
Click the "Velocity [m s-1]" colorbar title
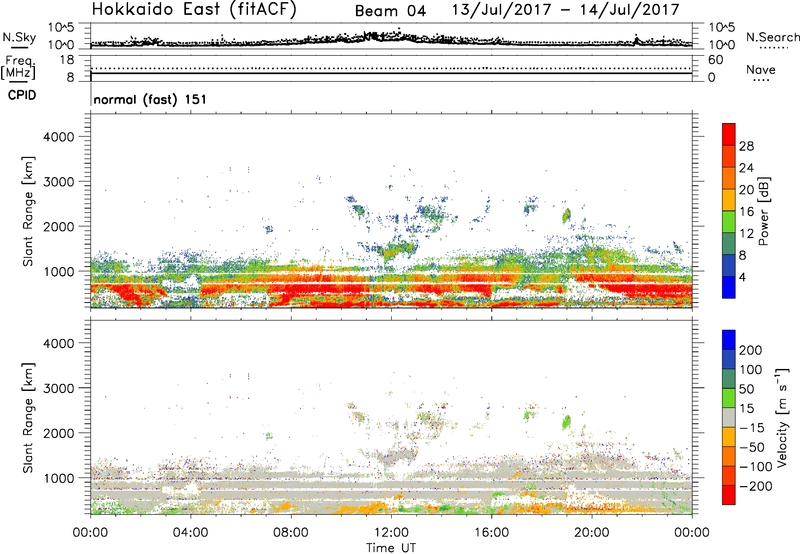[x=782, y=417]
